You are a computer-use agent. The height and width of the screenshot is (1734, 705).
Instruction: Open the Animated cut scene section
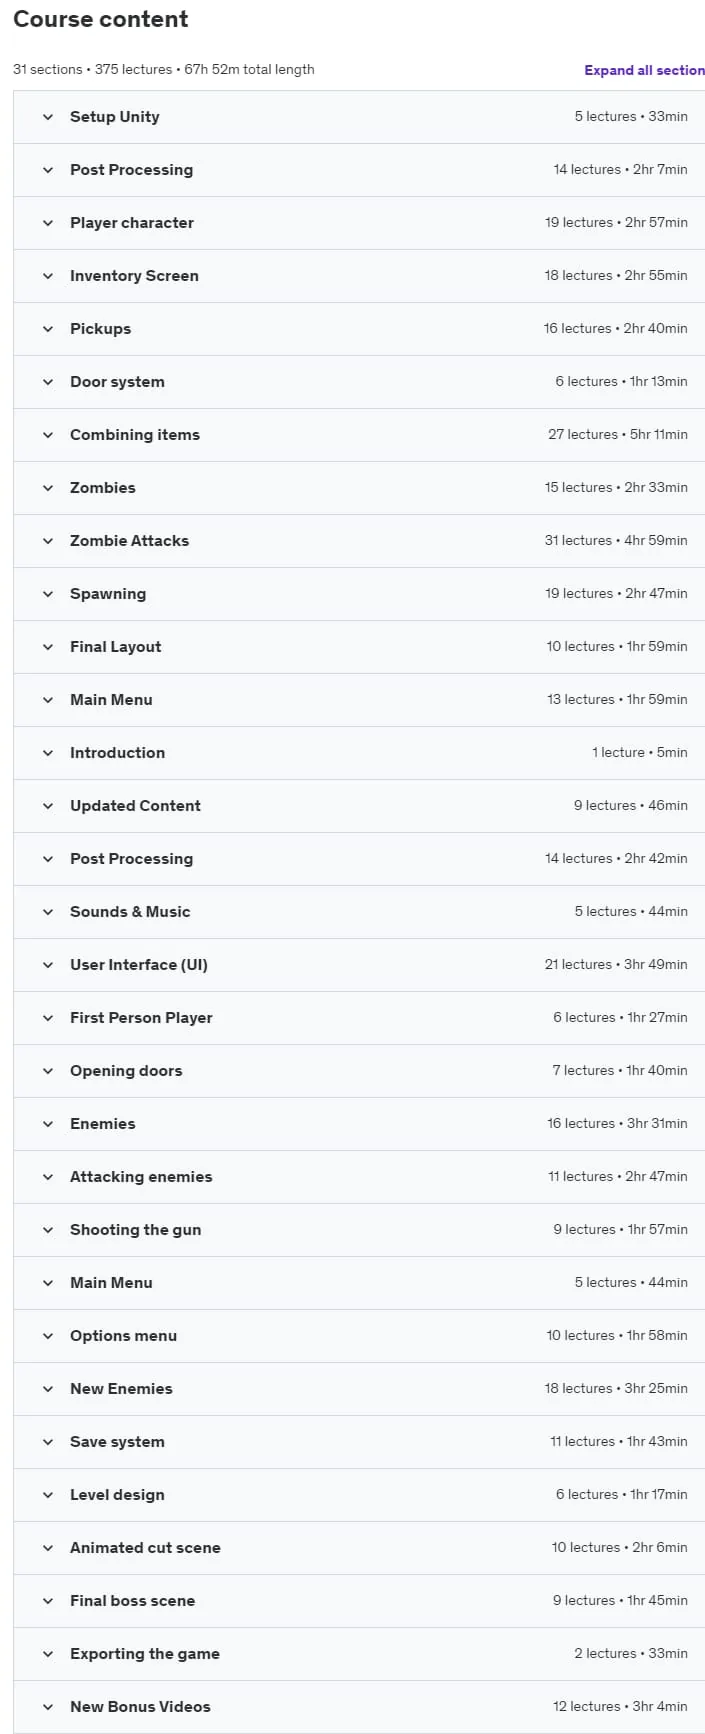(x=359, y=1548)
